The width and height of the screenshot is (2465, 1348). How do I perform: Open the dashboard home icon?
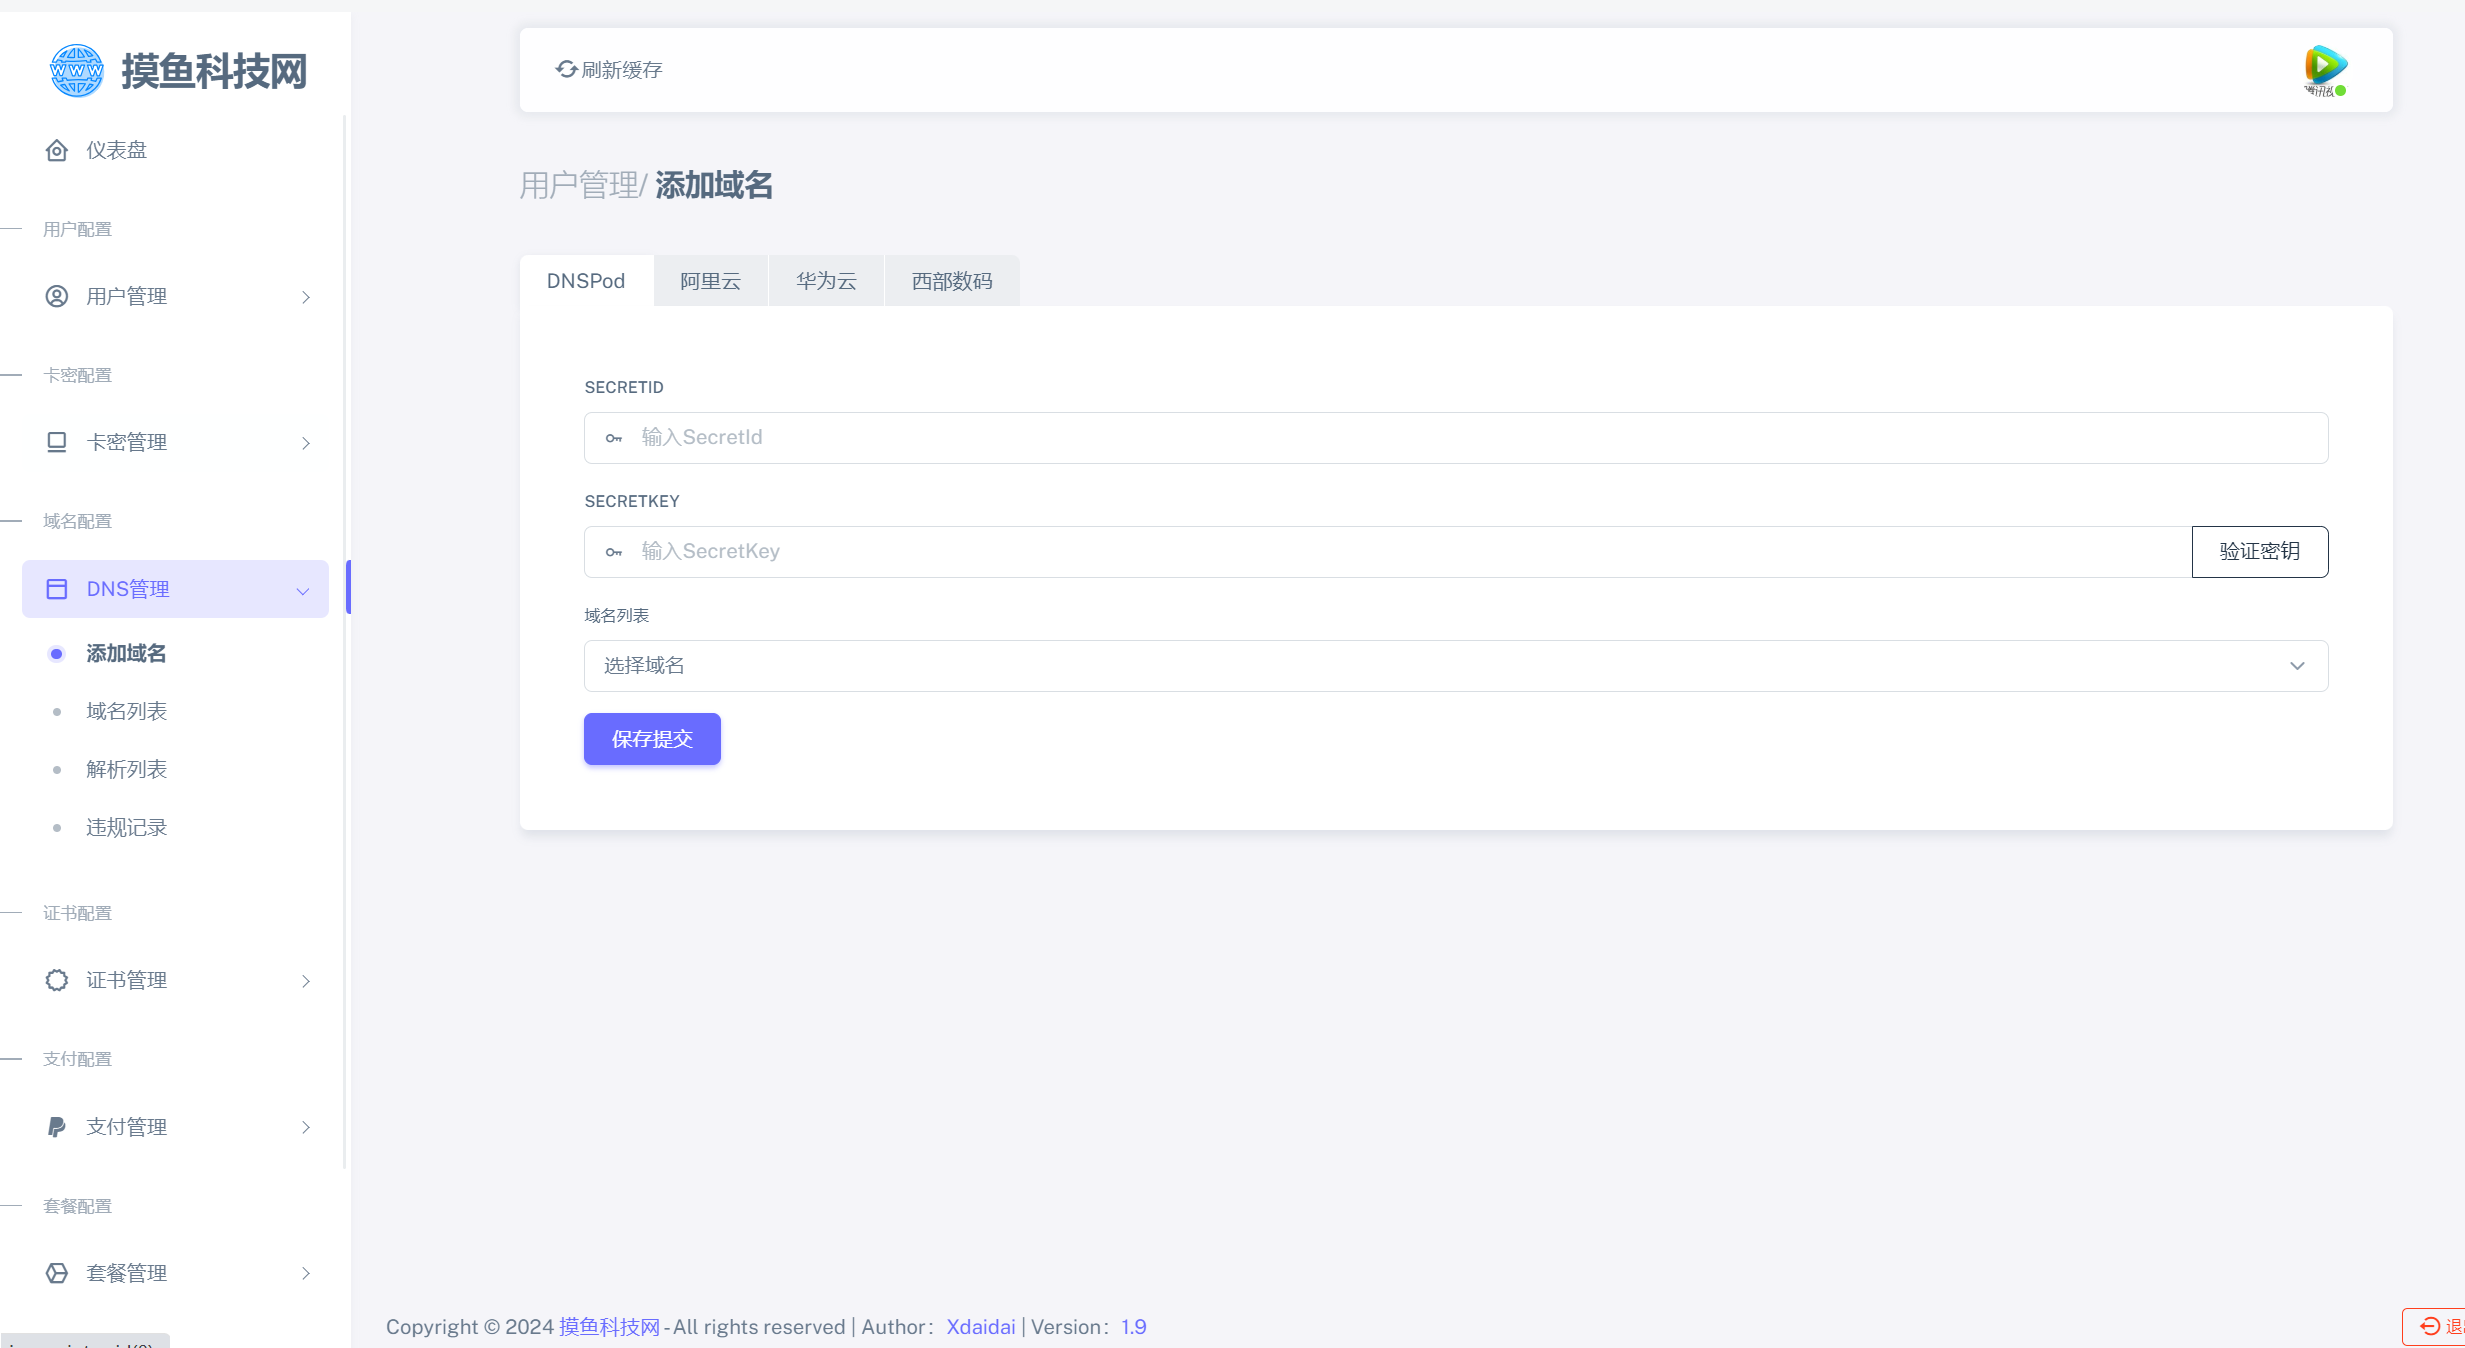click(x=57, y=150)
